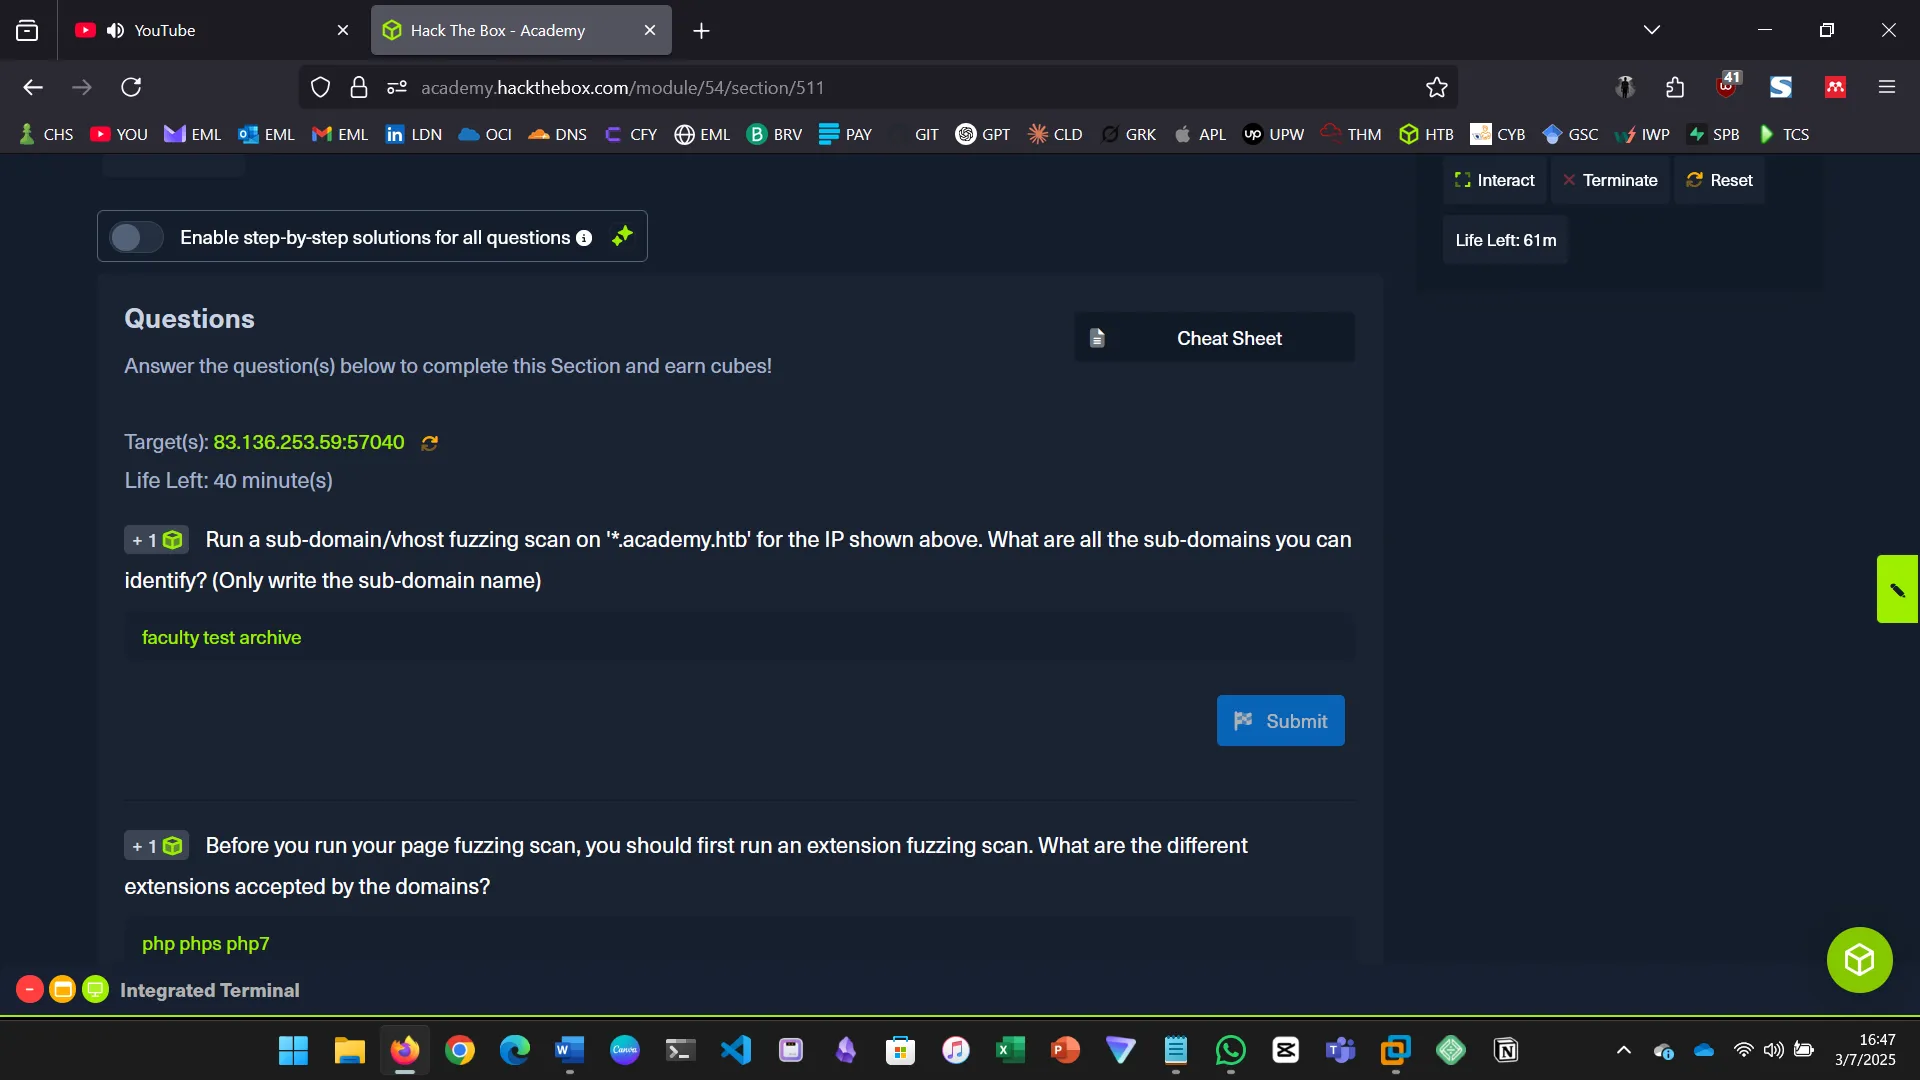The image size is (1920, 1080).
Task: Switch to the YouTube tab
Action: 200,30
